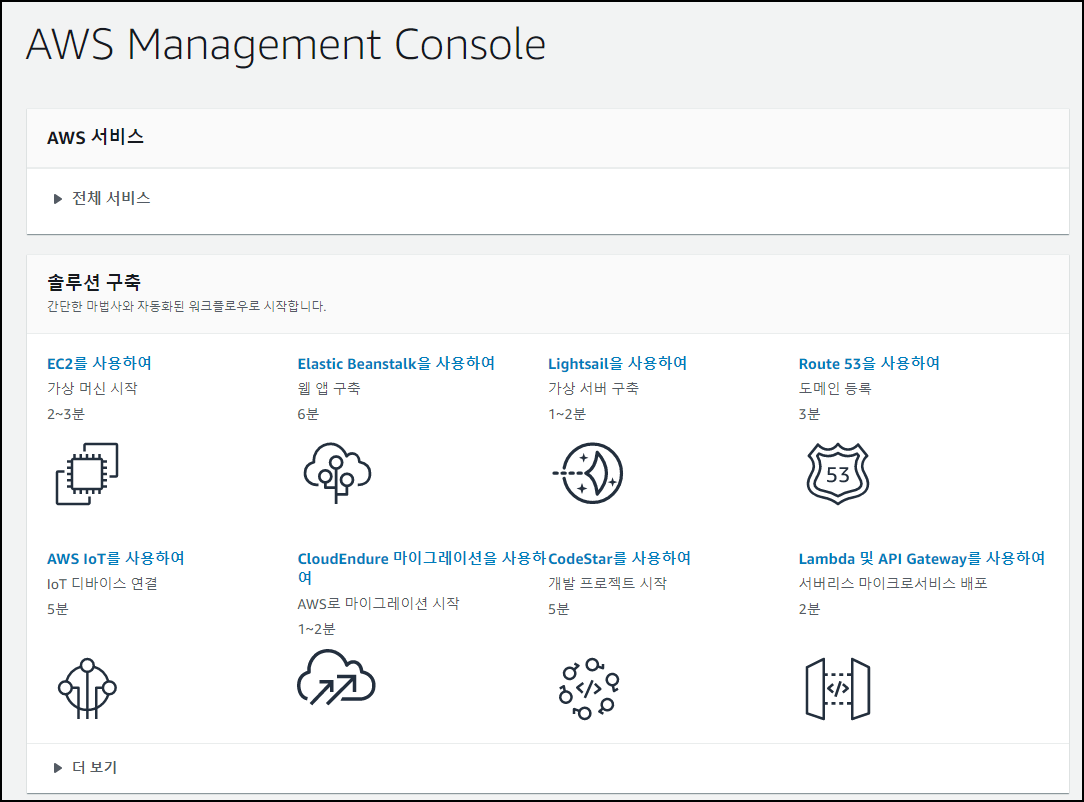
Task: Click the CodeStar code brackets icon
Action: [x=588, y=688]
